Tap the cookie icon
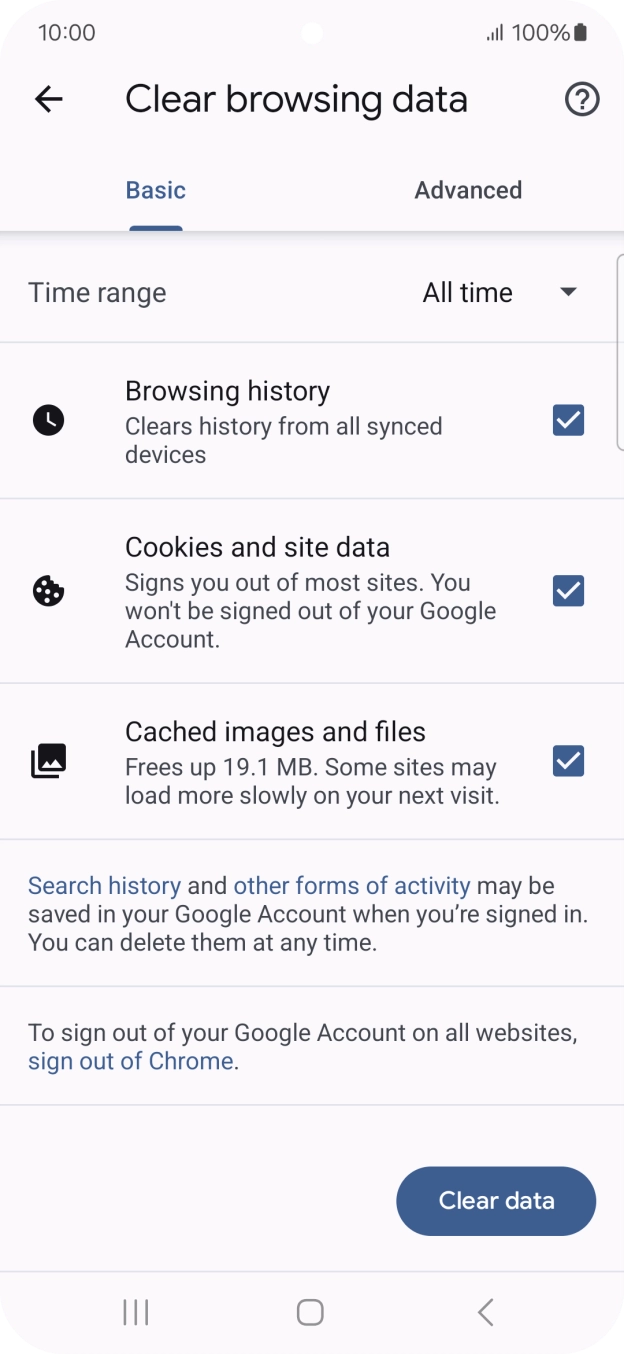The width and height of the screenshot is (624, 1354). click(48, 591)
